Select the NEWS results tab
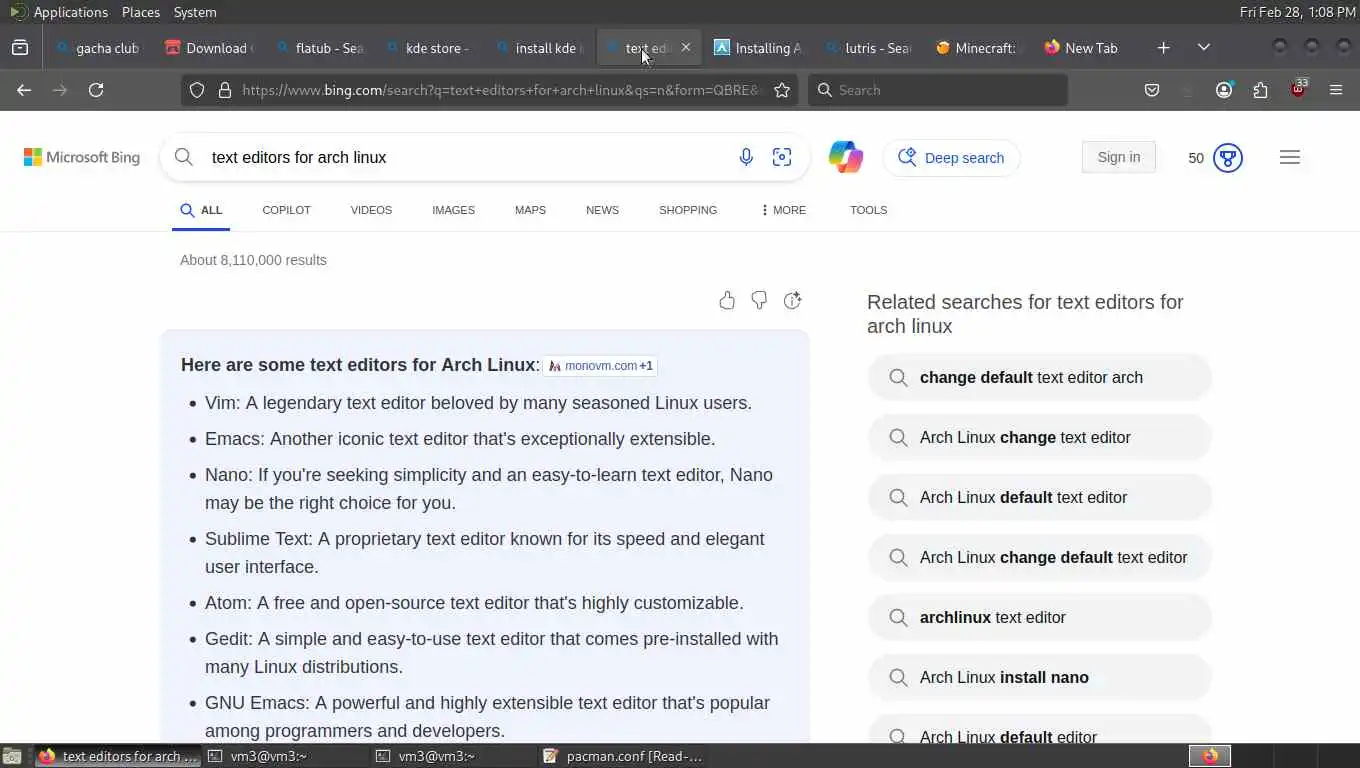The image size is (1360, 768). coord(602,210)
